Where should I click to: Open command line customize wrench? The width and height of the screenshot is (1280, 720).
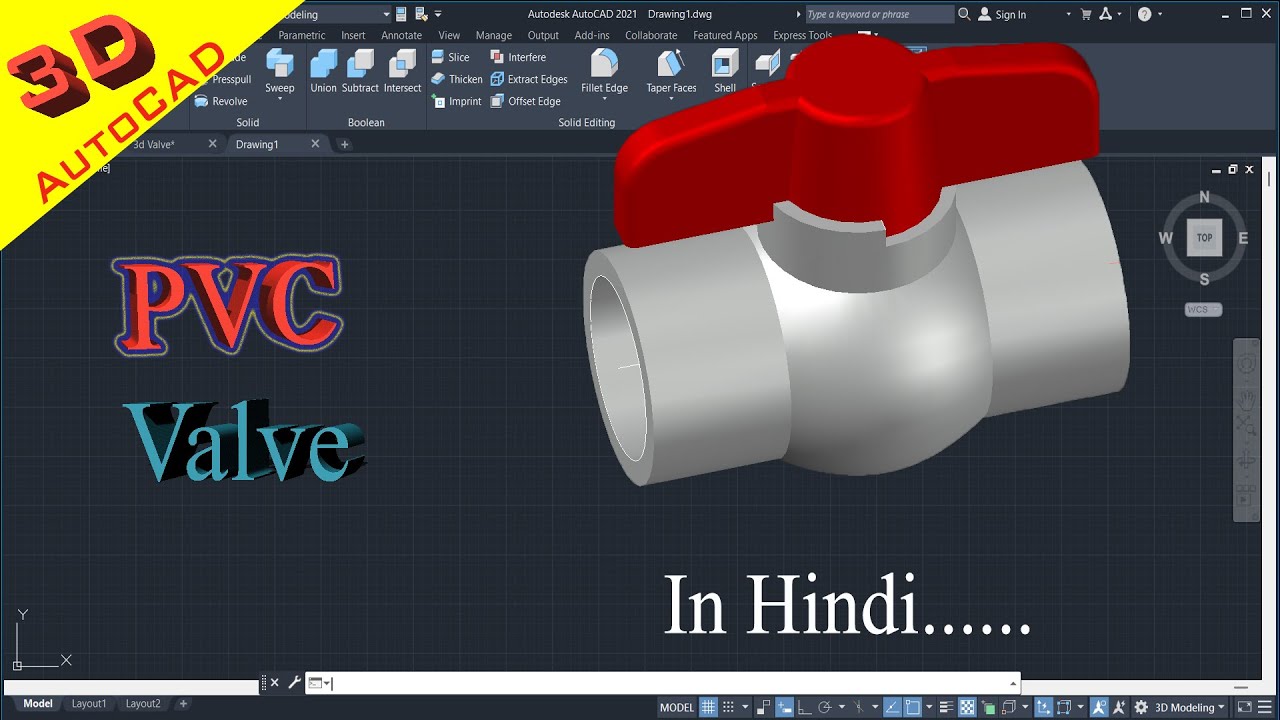click(x=294, y=683)
